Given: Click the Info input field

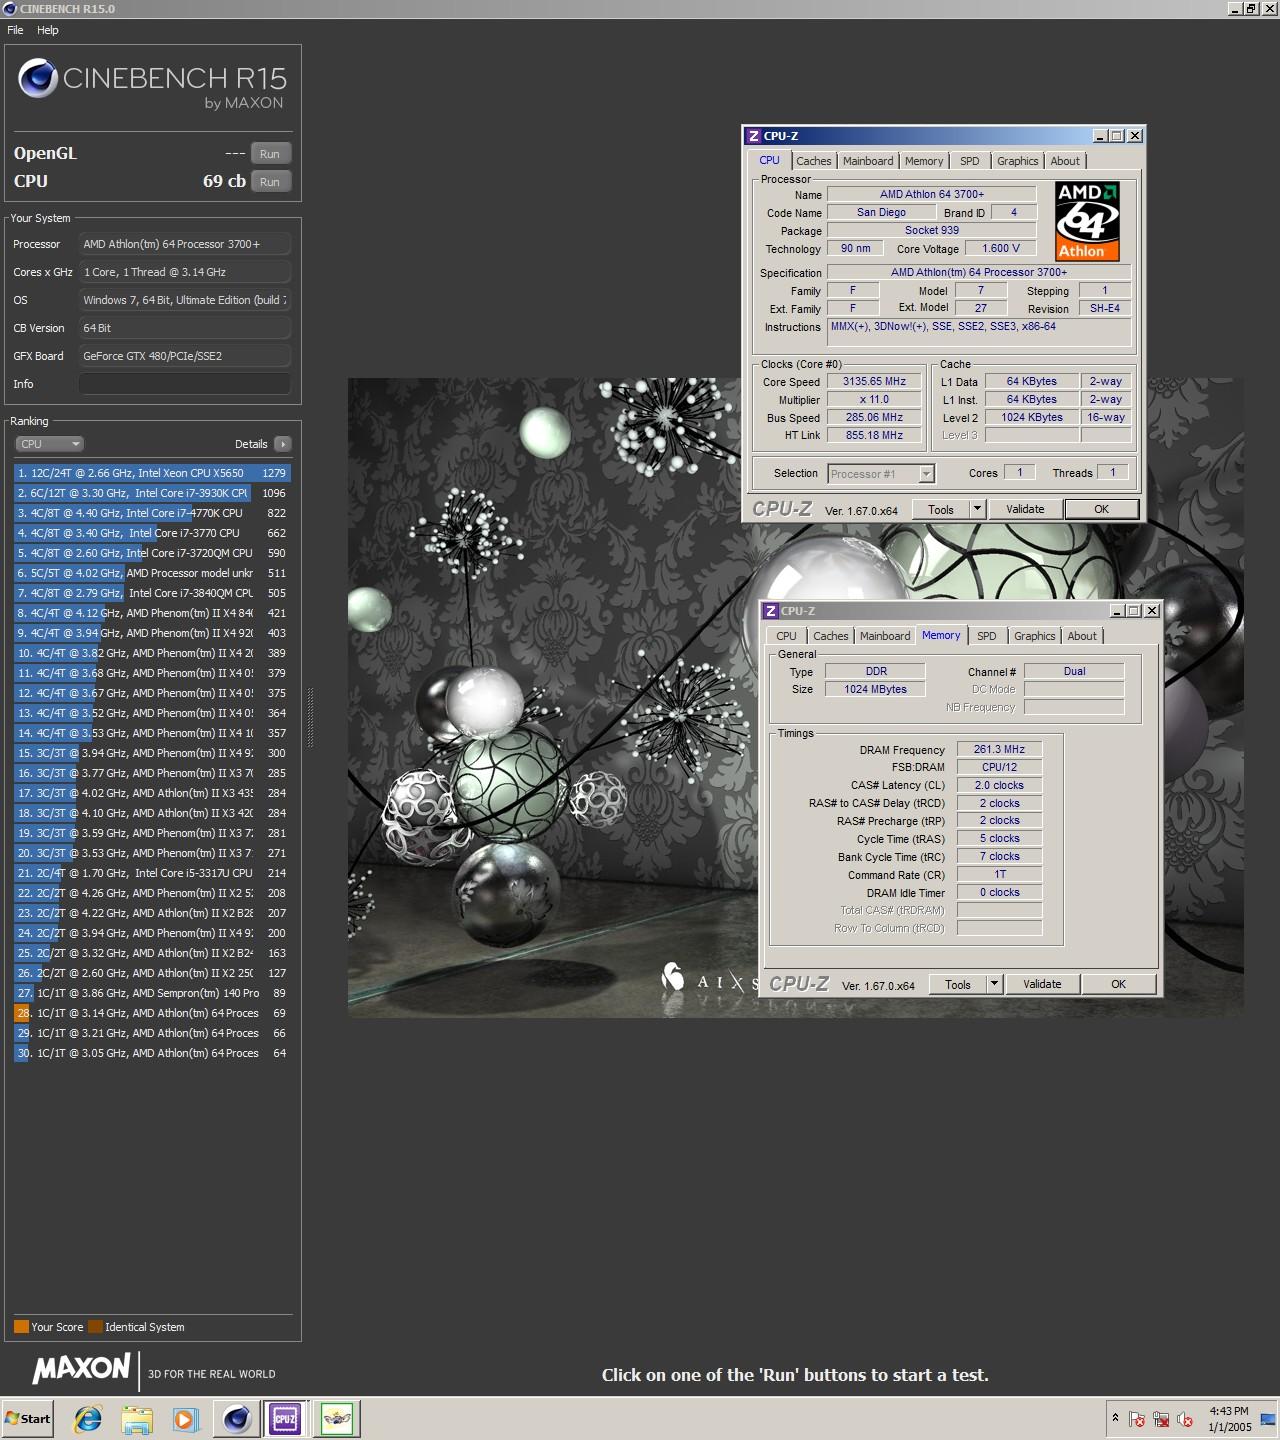Looking at the screenshot, I should pyautogui.click(x=185, y=384).
